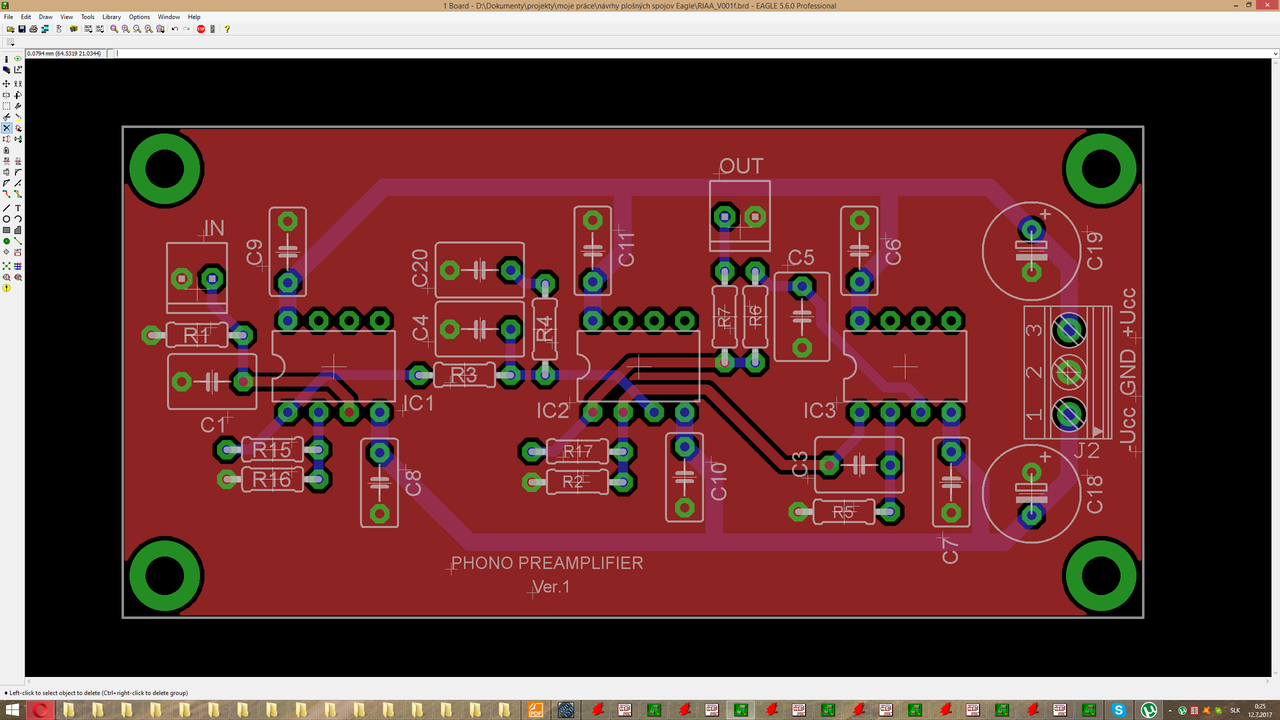Open the Errors list icon

coord(7,288)
